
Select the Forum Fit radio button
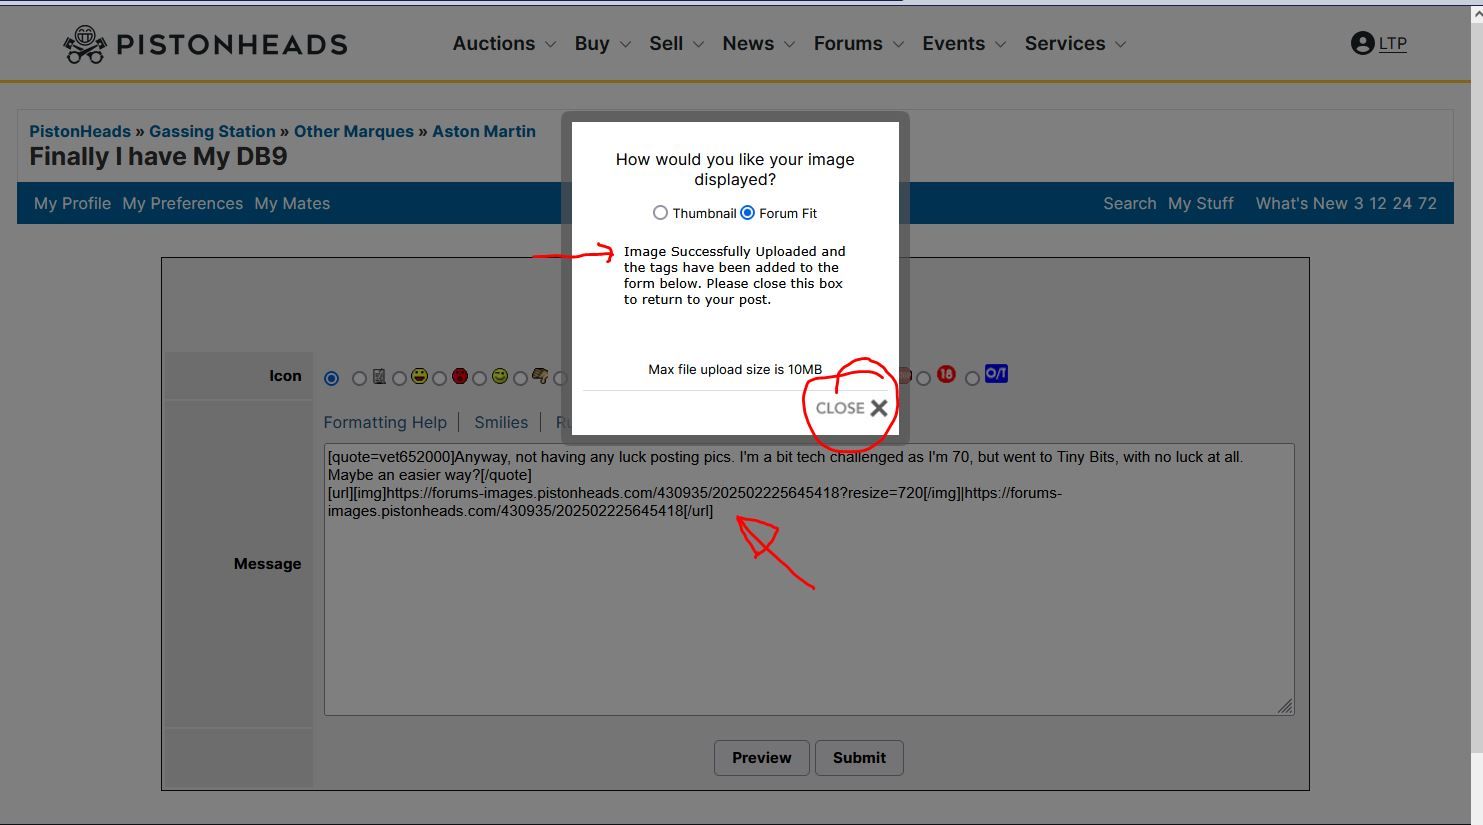[748, 213]
